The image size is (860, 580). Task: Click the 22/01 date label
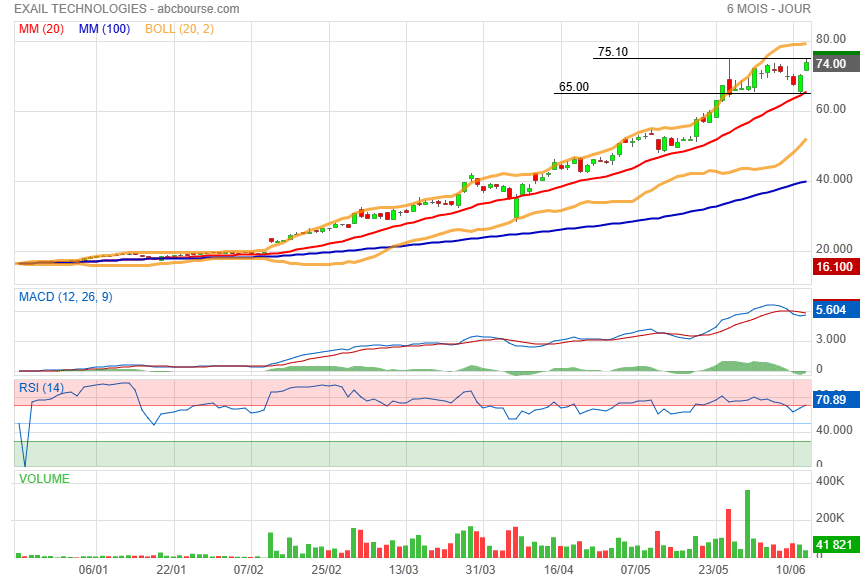(171, 570)
